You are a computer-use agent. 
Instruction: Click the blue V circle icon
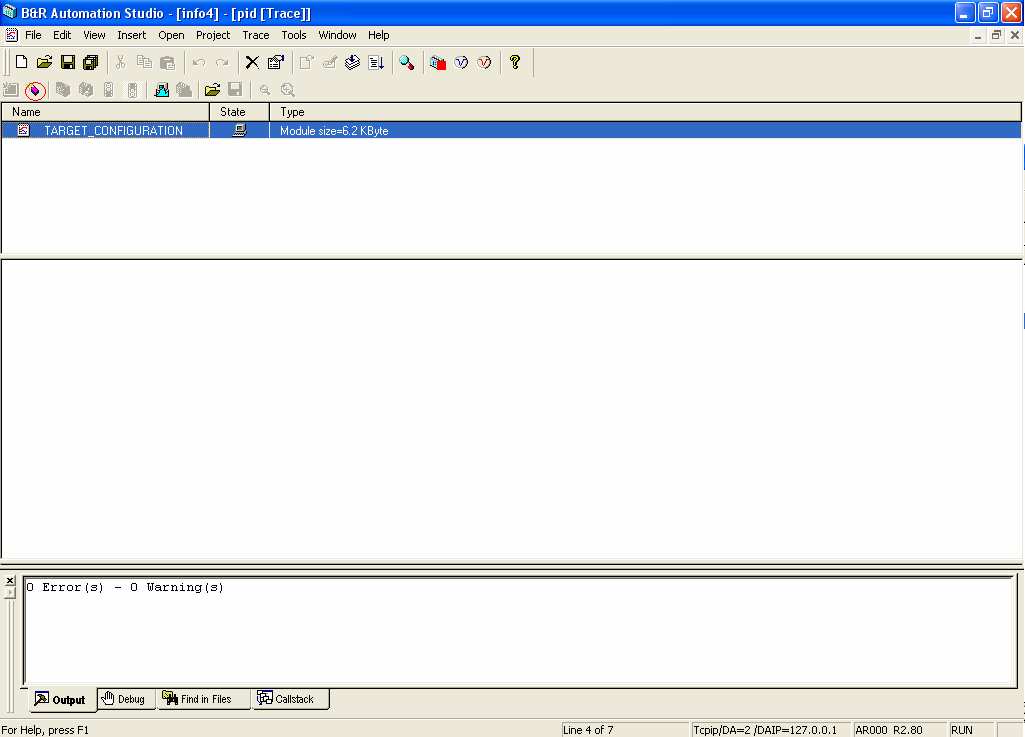click(x=461, y=62)
